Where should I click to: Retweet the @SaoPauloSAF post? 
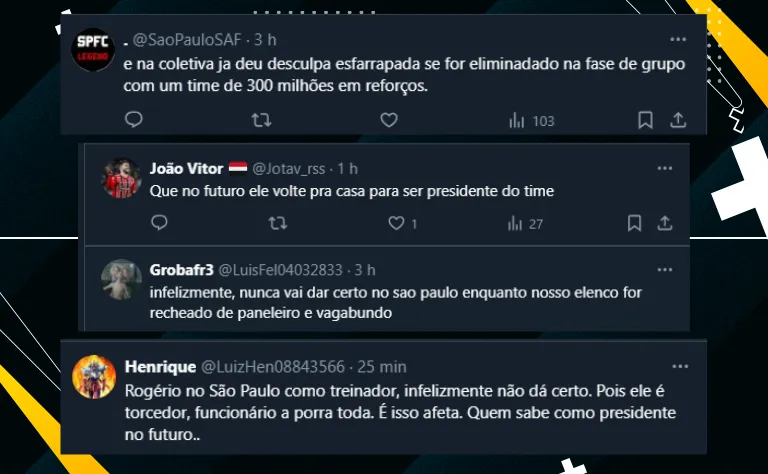tap(261, 120)
